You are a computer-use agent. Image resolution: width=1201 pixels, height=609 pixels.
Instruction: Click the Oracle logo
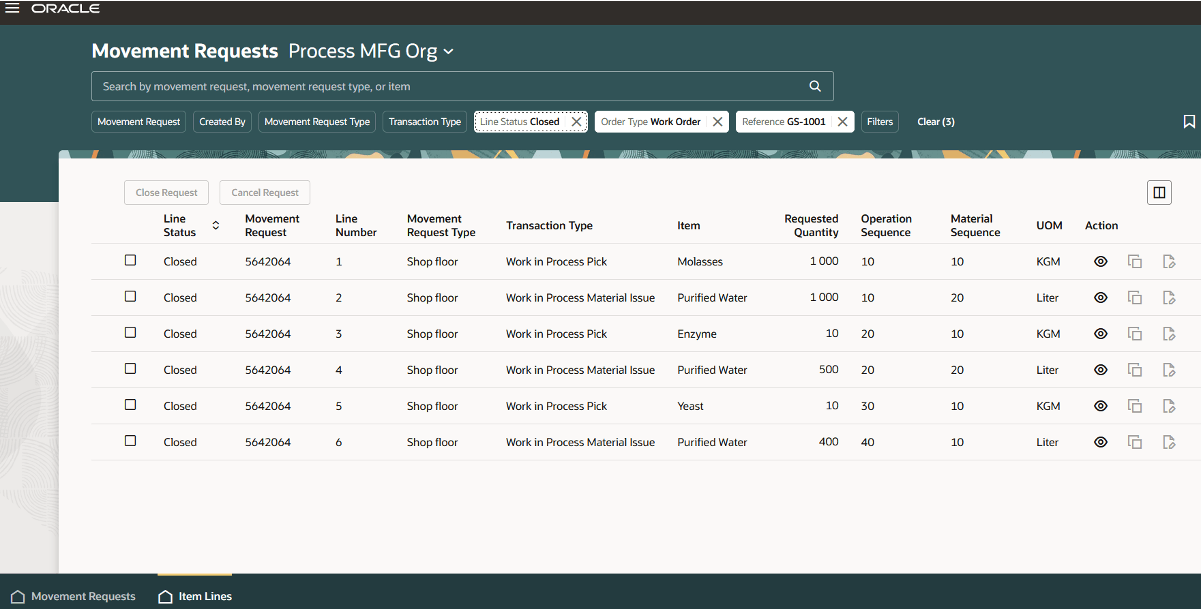(66, 8)
